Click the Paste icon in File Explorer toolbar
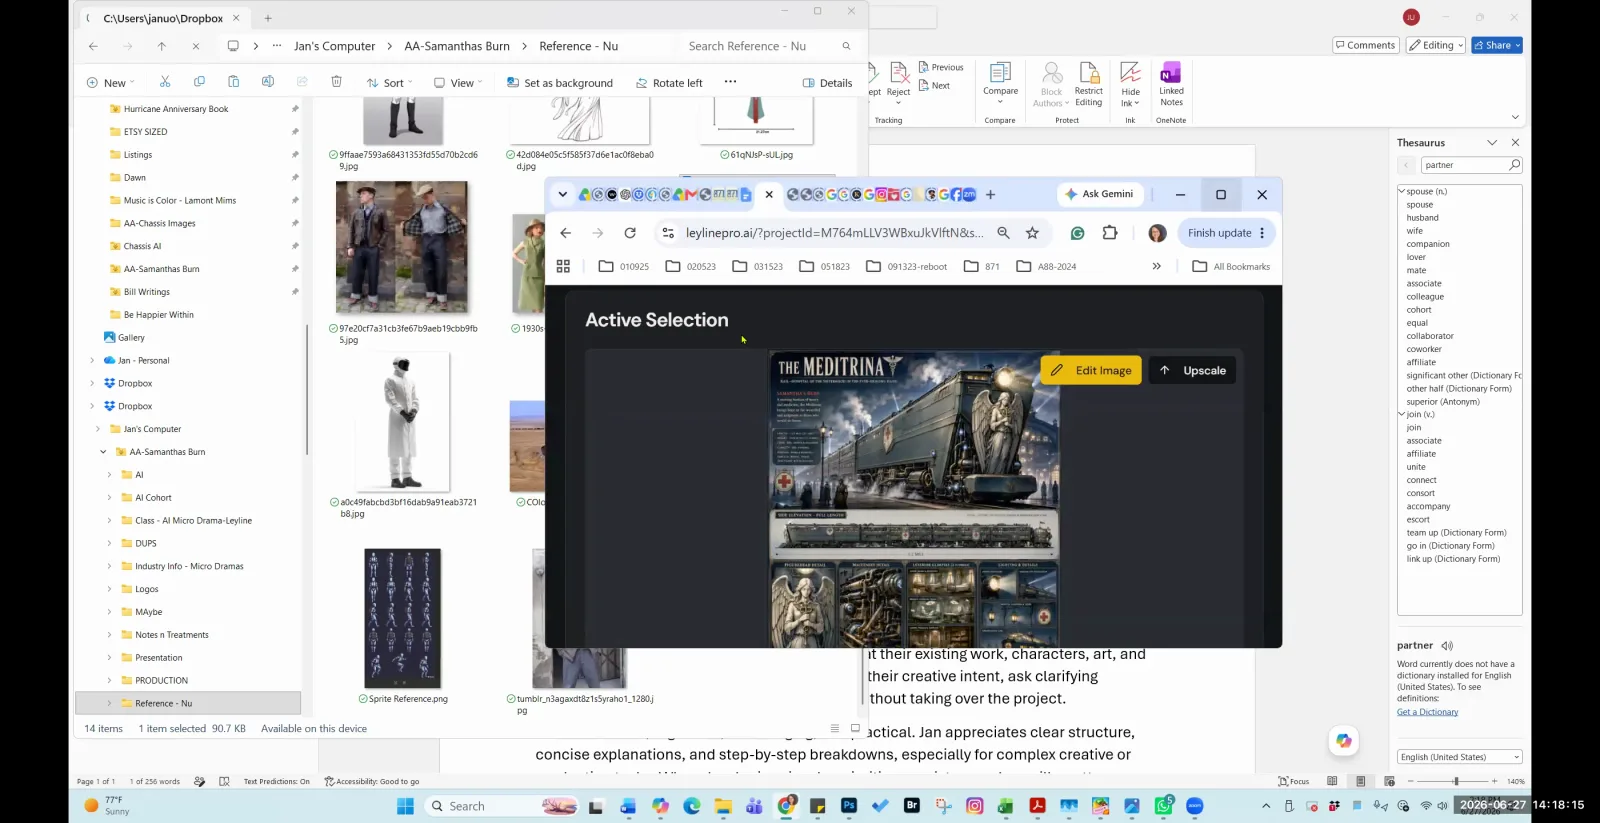Viewport: 1600px width, 823px height. (x=233, y=82)
